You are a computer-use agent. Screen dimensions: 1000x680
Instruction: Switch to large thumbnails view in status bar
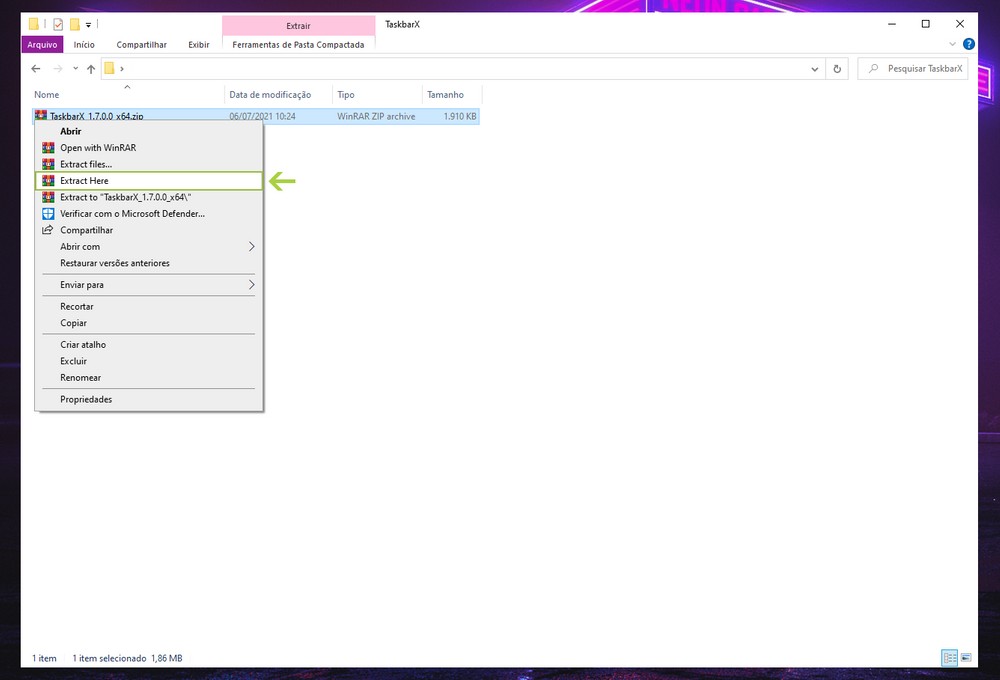point(965,657)
